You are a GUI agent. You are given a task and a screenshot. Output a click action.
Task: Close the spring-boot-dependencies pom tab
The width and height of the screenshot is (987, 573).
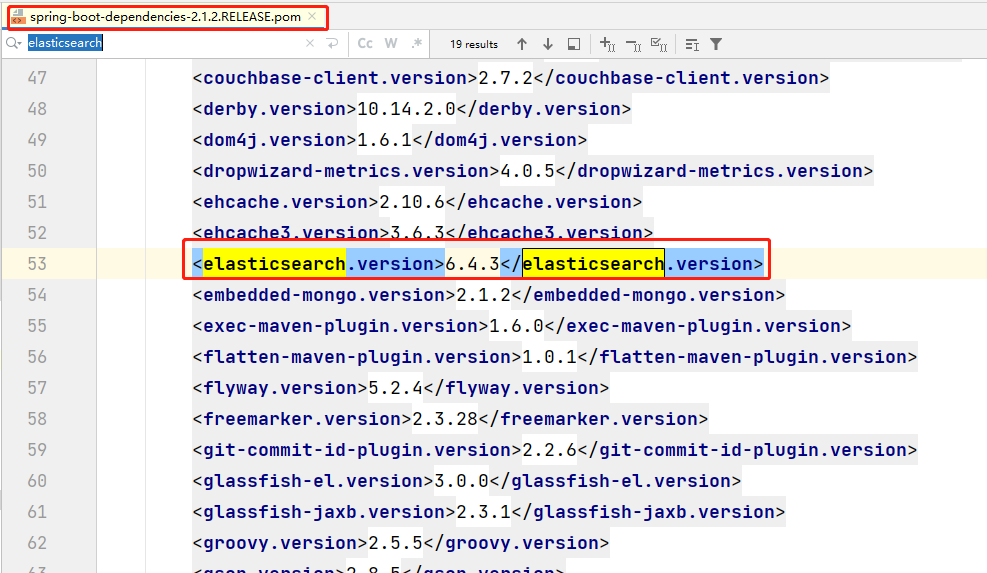(x=312, y=17)
